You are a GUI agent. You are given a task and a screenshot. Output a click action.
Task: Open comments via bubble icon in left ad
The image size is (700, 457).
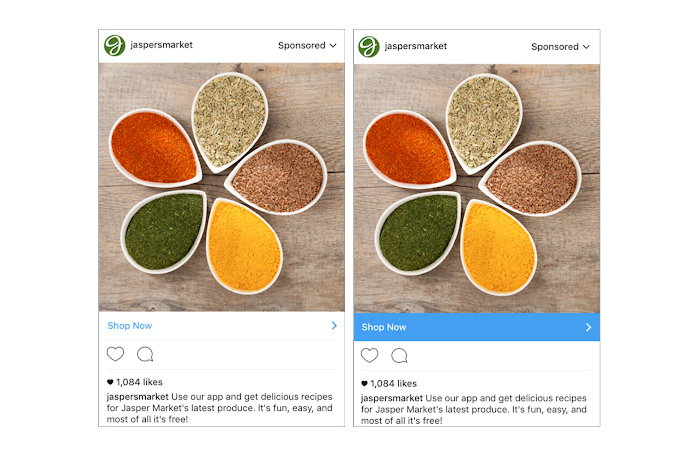coord(145,354)
